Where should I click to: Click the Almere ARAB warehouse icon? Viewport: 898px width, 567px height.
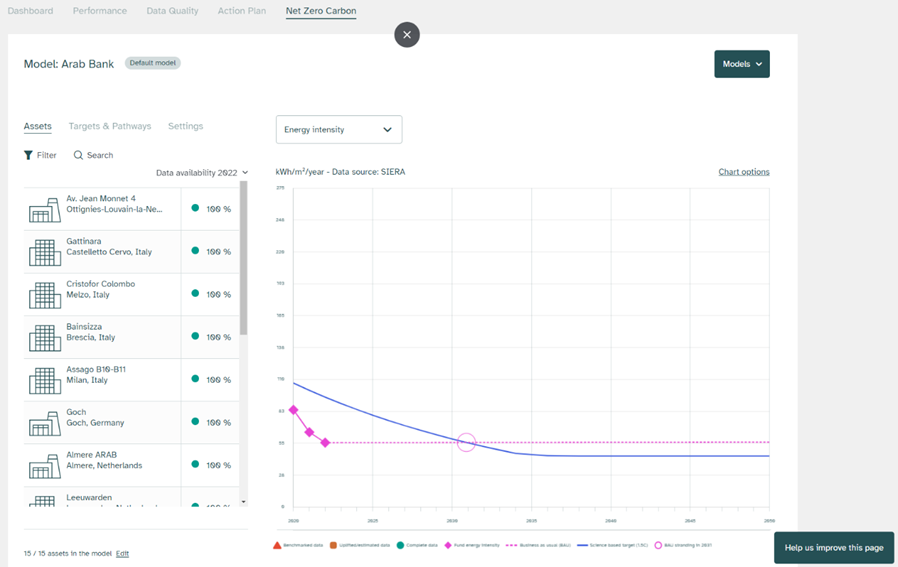click(x=44, y=466)
